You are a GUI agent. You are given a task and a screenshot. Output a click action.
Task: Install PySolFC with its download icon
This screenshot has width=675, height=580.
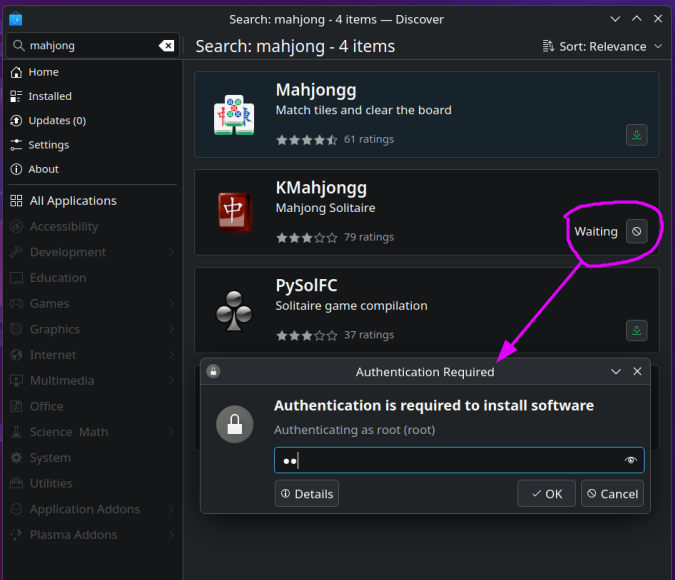tap(636, 330)
